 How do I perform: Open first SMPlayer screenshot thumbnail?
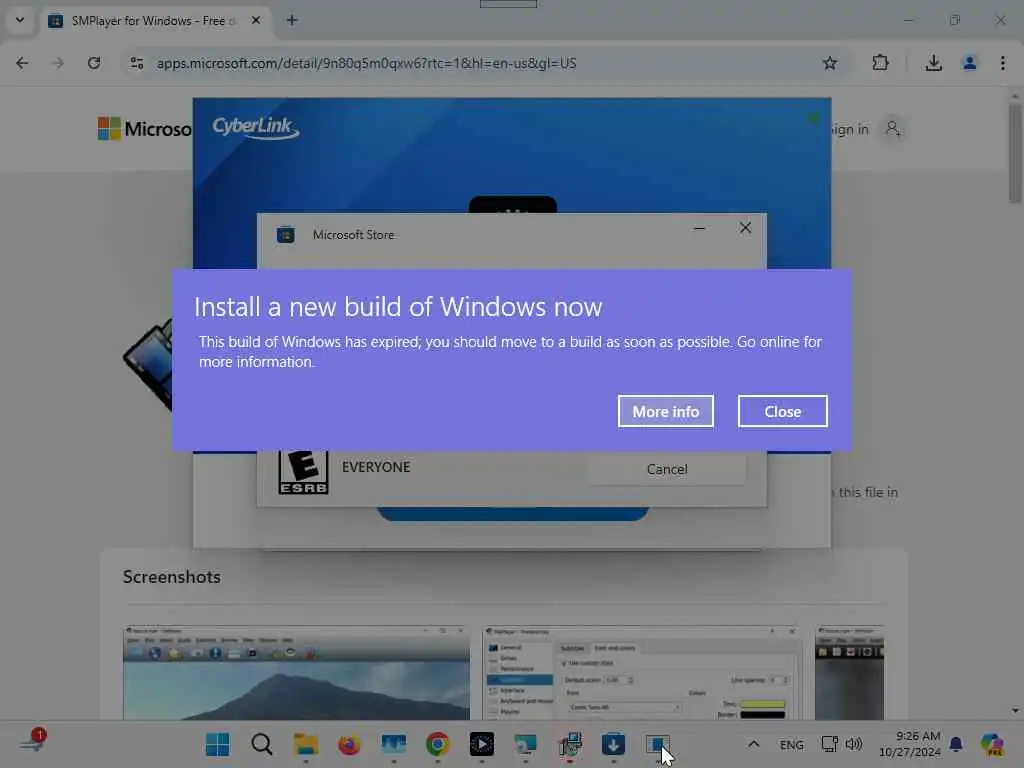click(x=296, y=673)
